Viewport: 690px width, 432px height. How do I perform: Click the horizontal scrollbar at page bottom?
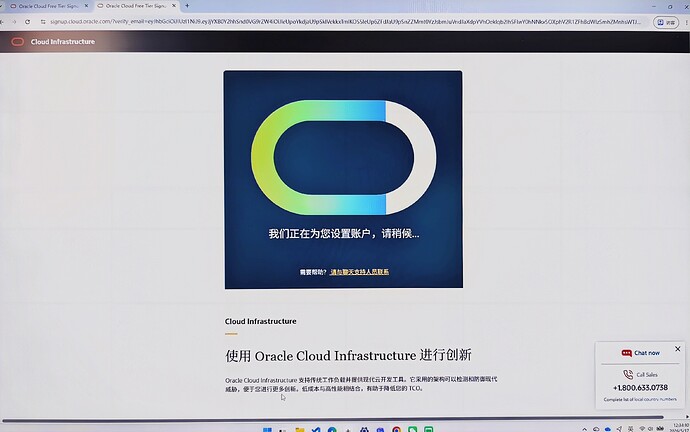[333, 417]
